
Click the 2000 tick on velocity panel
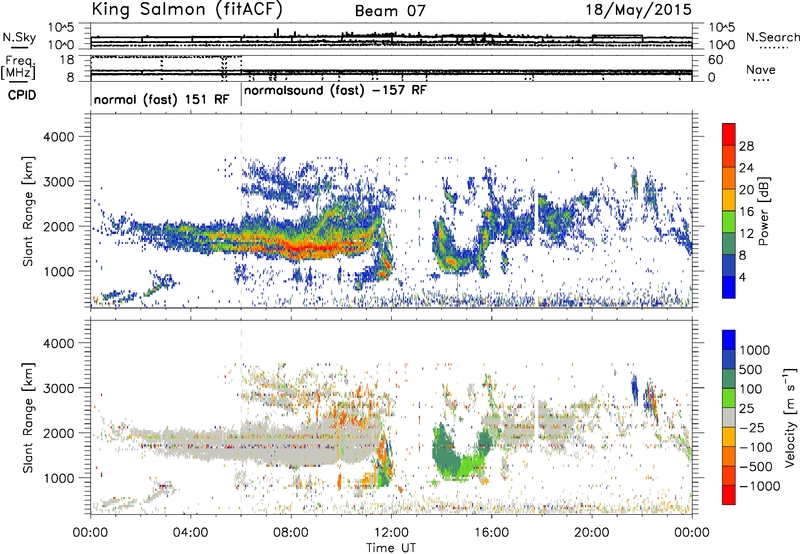58,433
